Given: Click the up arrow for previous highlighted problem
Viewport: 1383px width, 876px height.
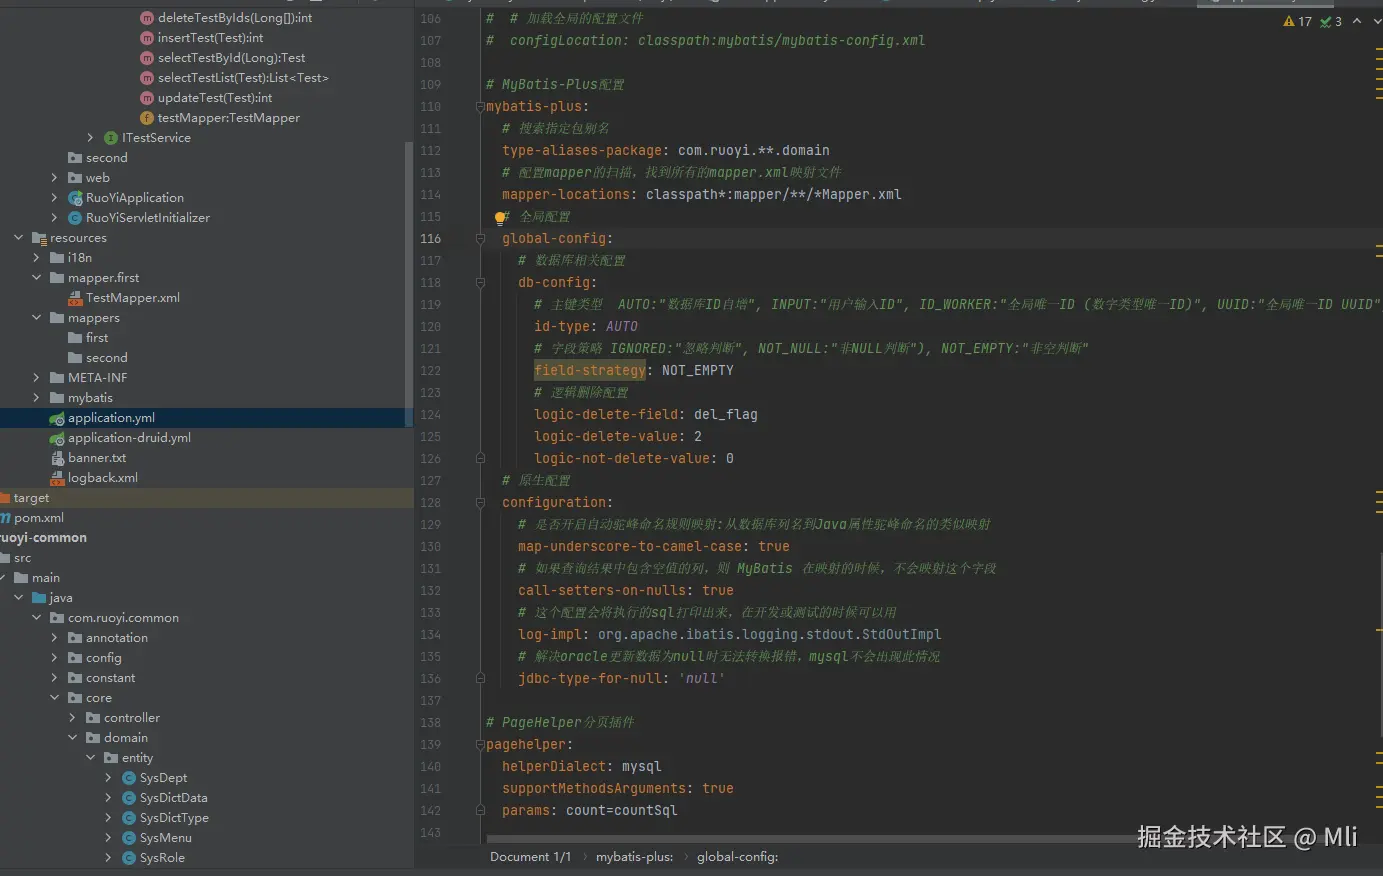Looking at the screenshot, I should (1357, 21).
